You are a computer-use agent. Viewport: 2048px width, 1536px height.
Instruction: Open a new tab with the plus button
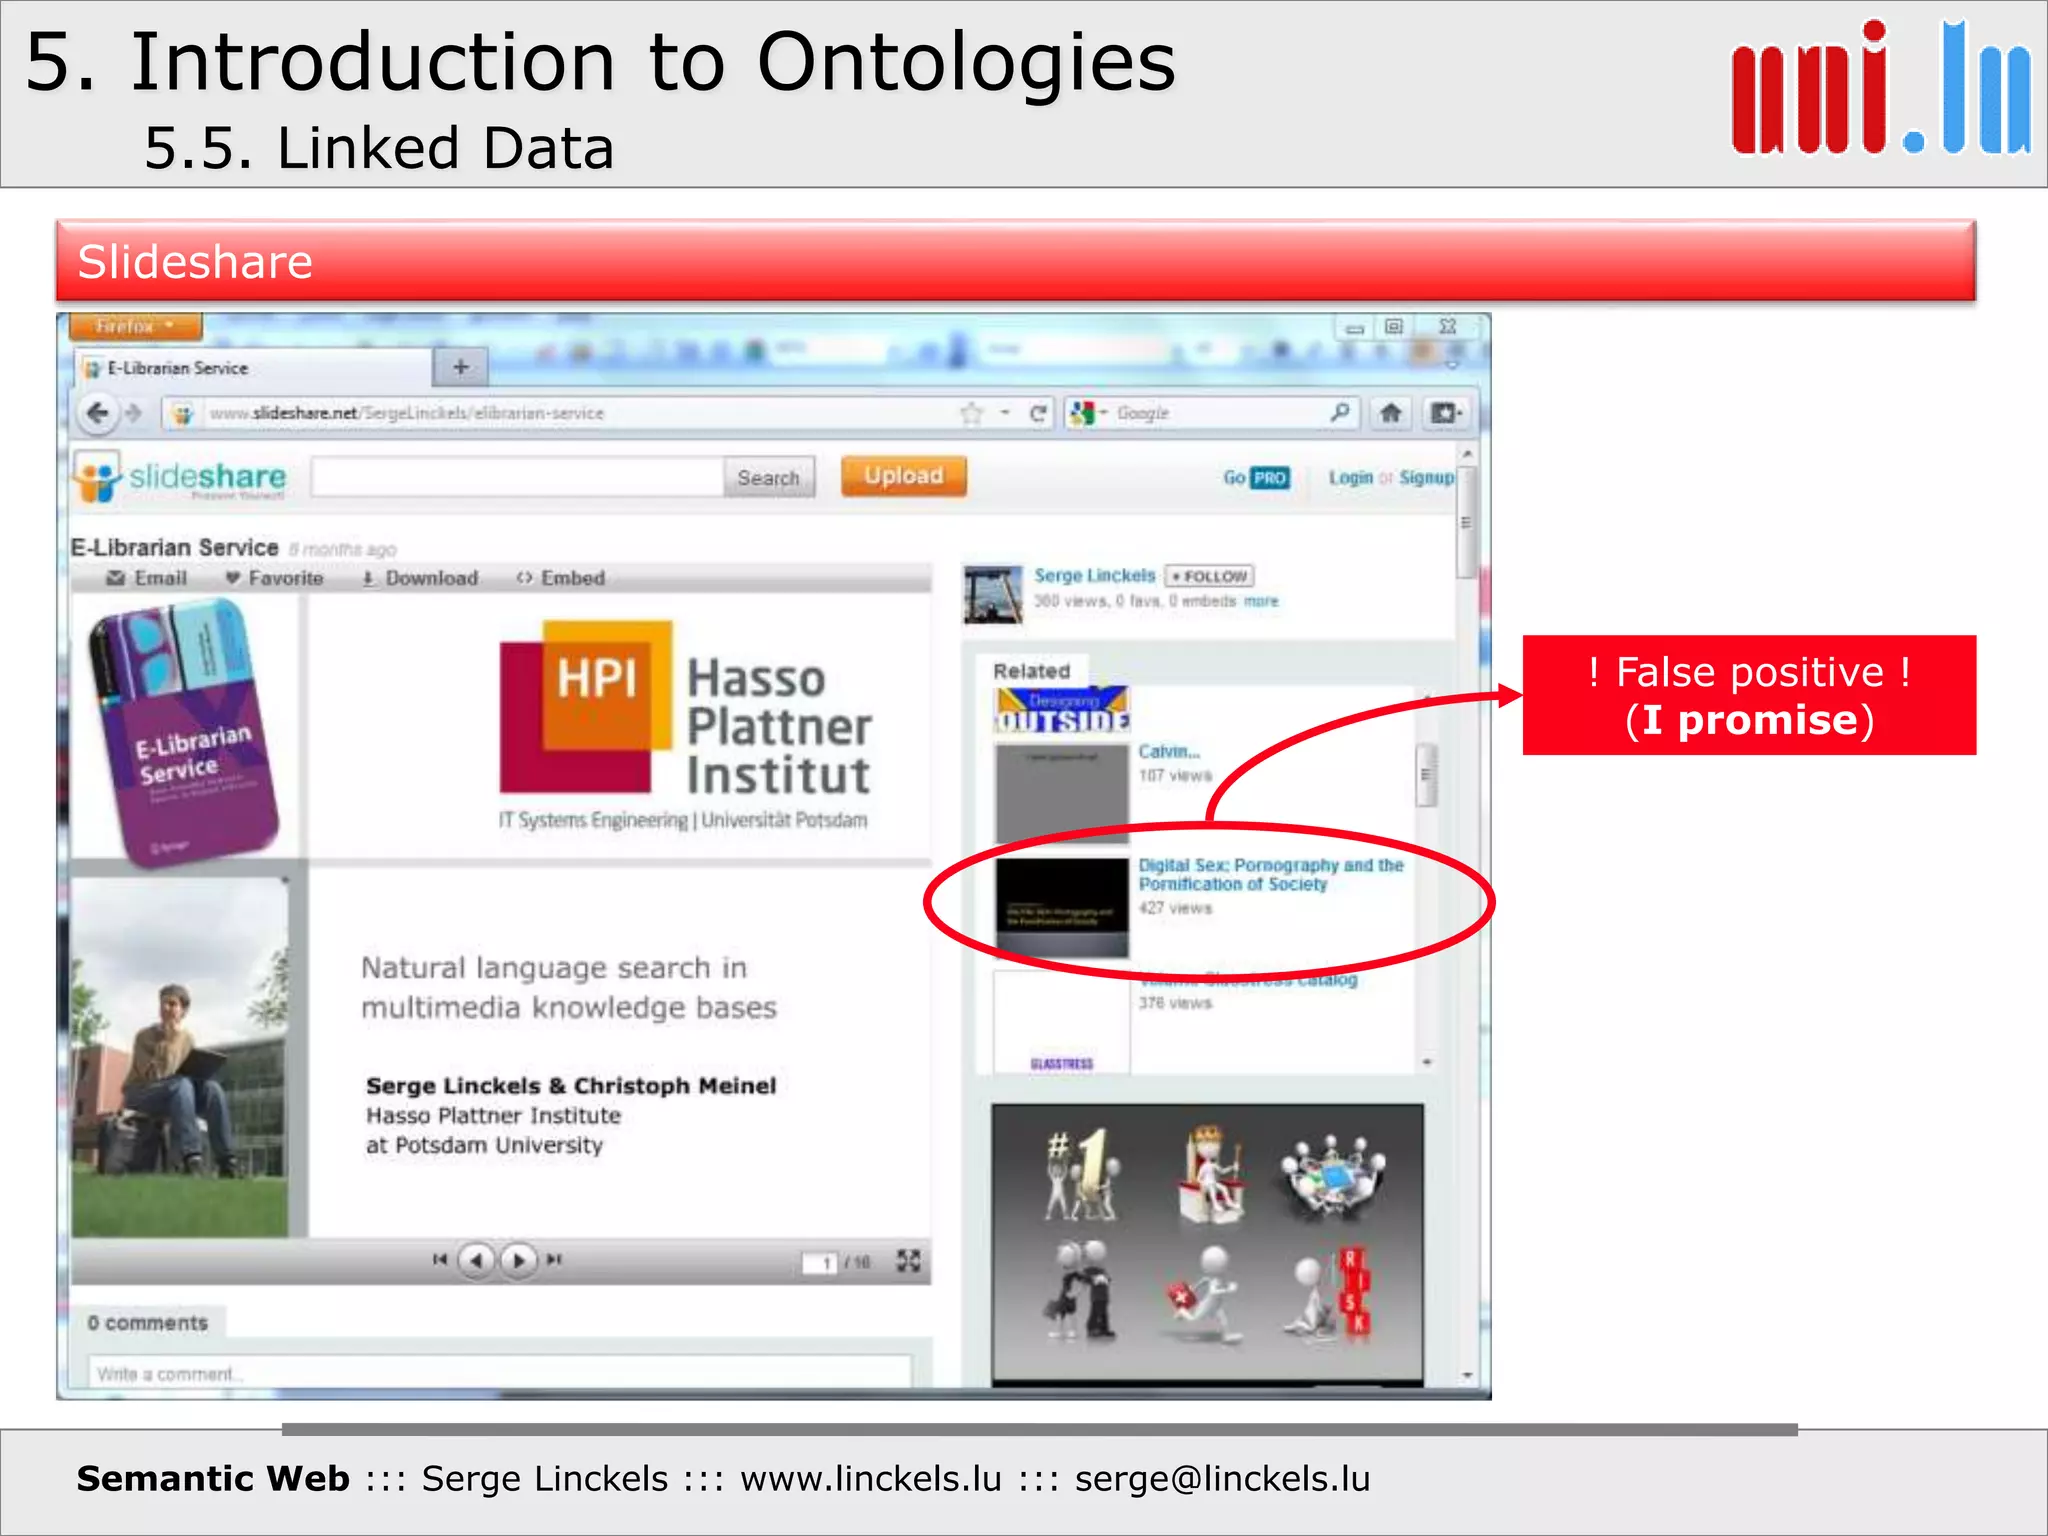click(461, 367)
